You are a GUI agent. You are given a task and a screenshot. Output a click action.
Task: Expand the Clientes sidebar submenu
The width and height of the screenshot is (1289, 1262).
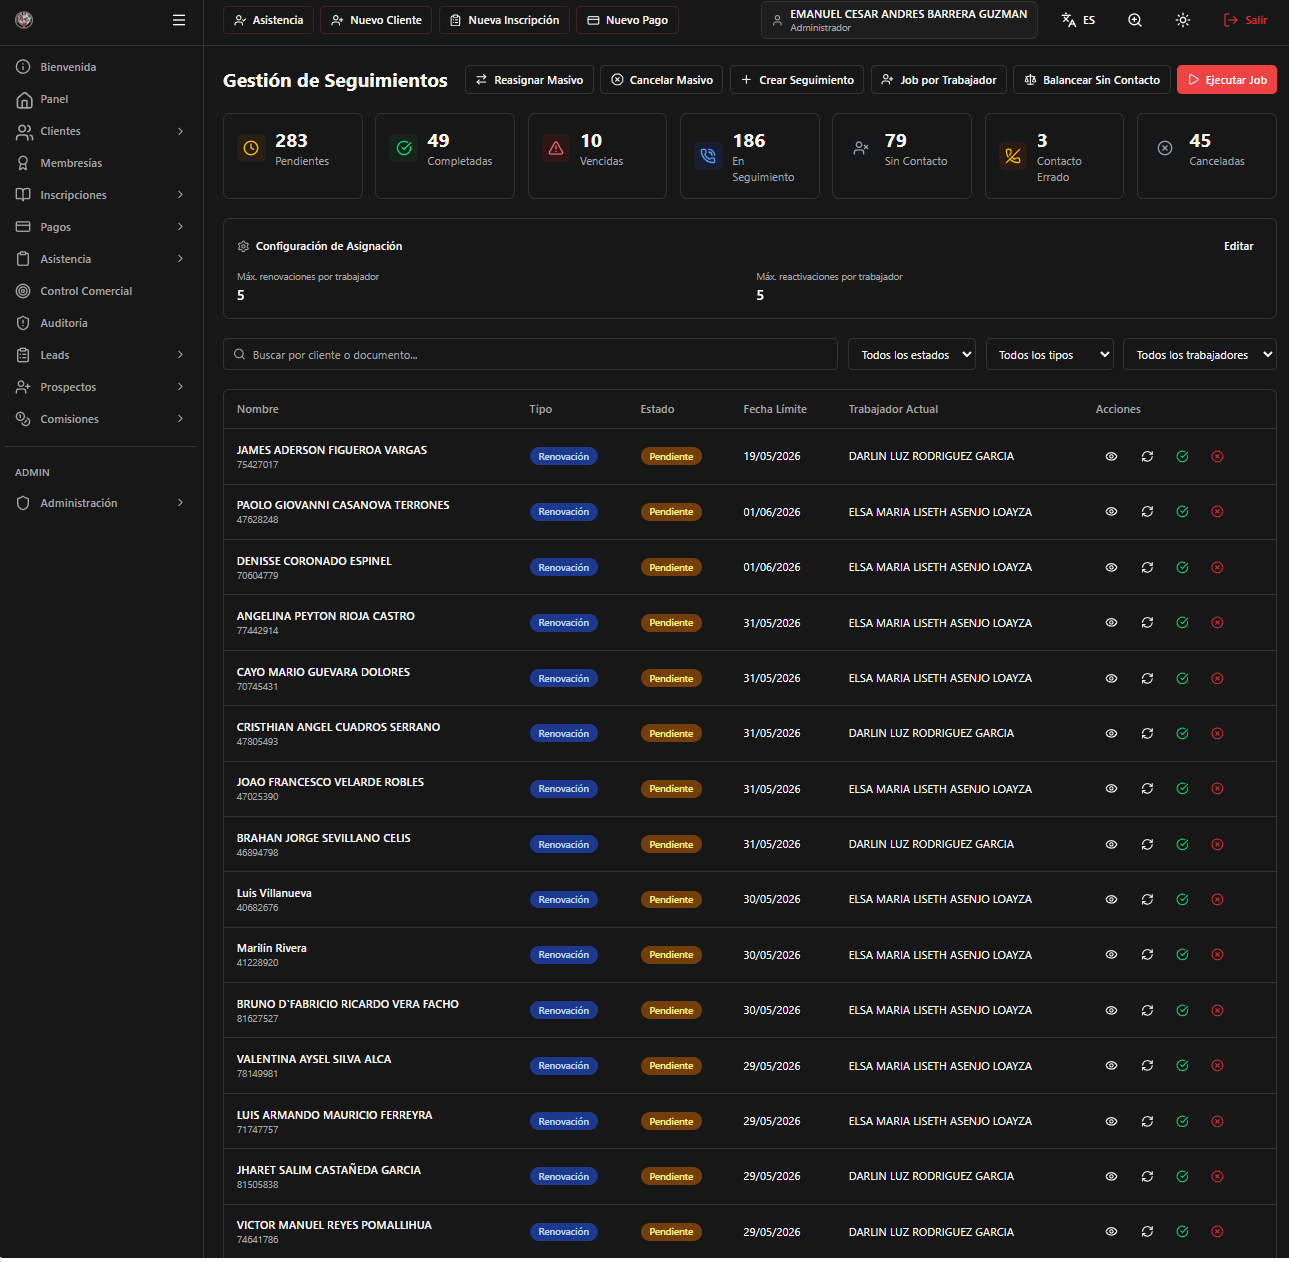point(100,131)
